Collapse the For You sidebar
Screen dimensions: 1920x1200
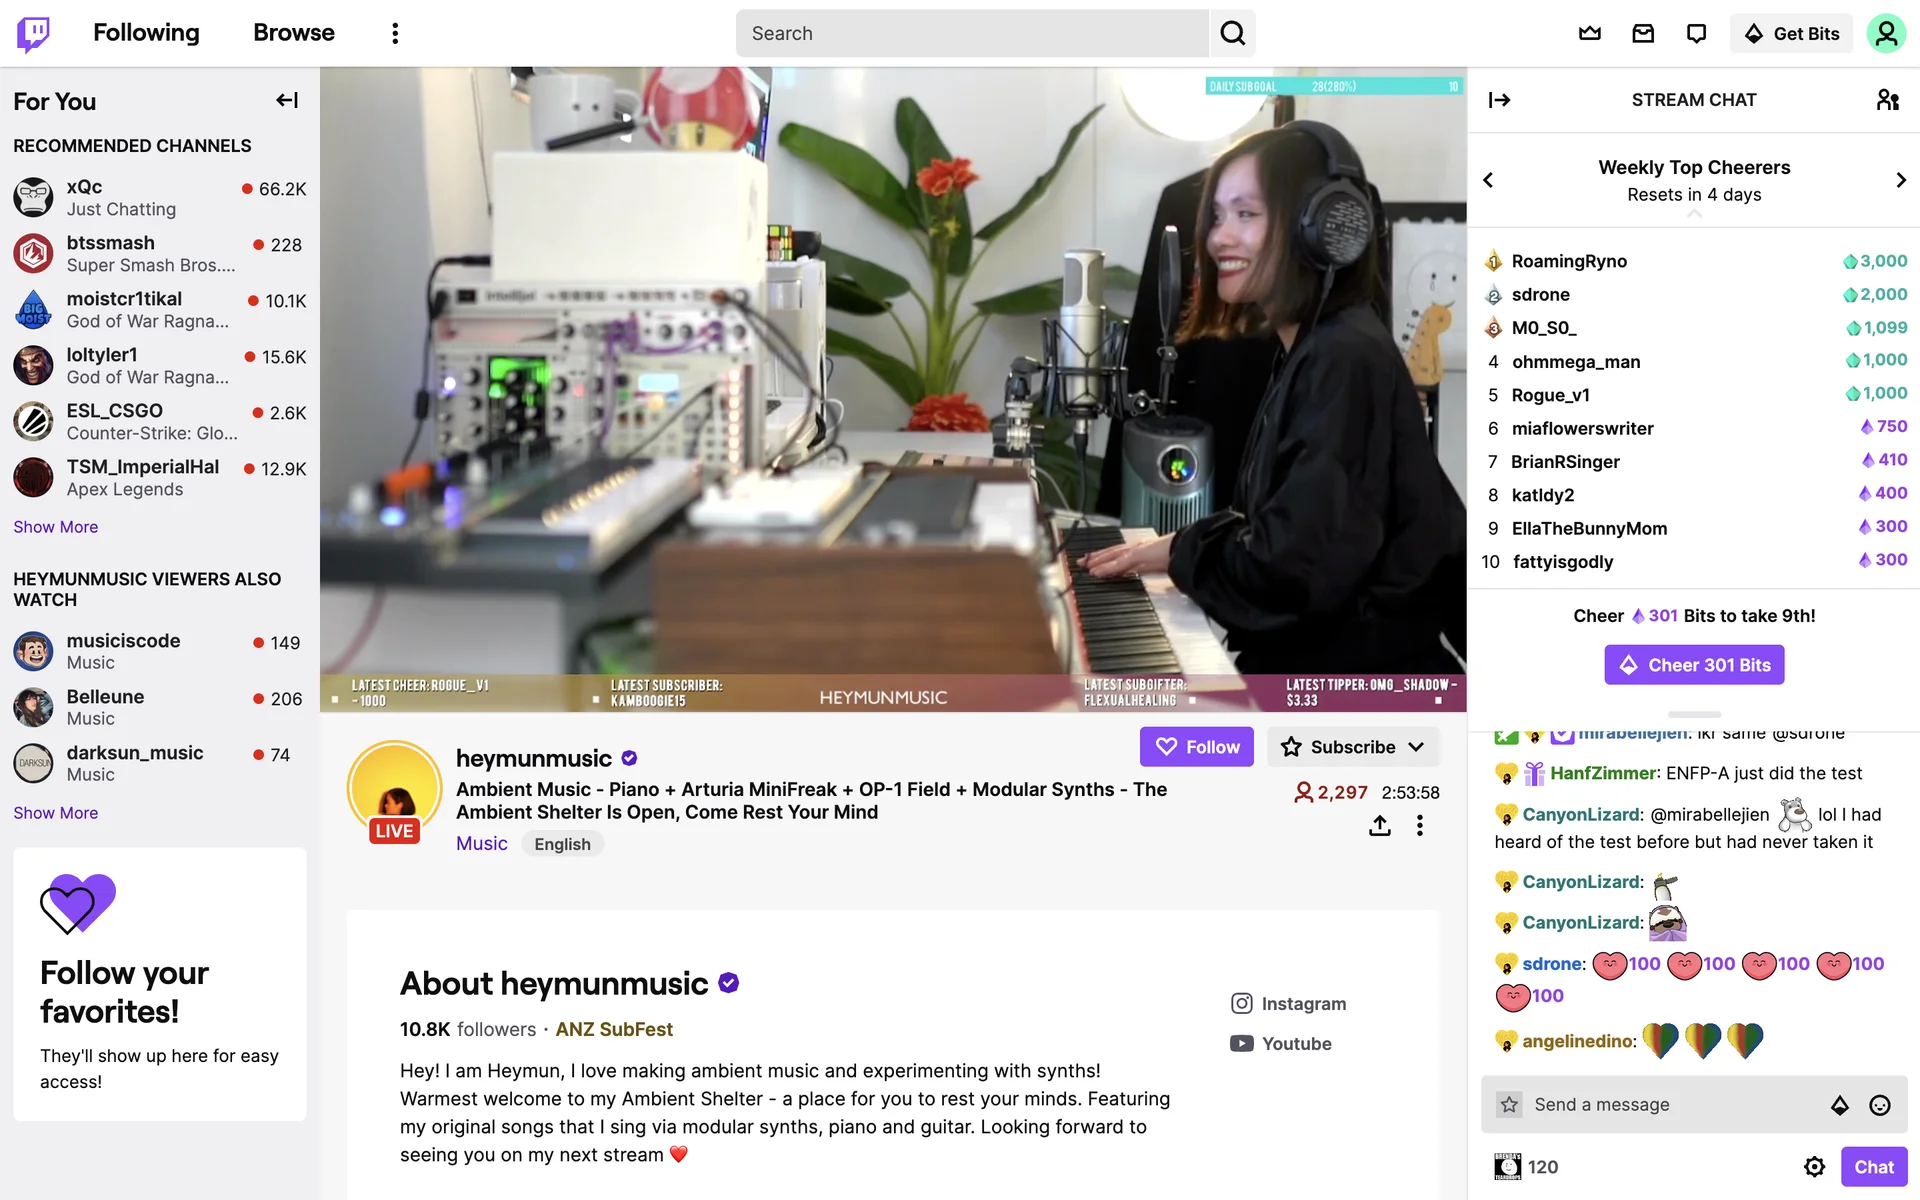tap(287, 100)
